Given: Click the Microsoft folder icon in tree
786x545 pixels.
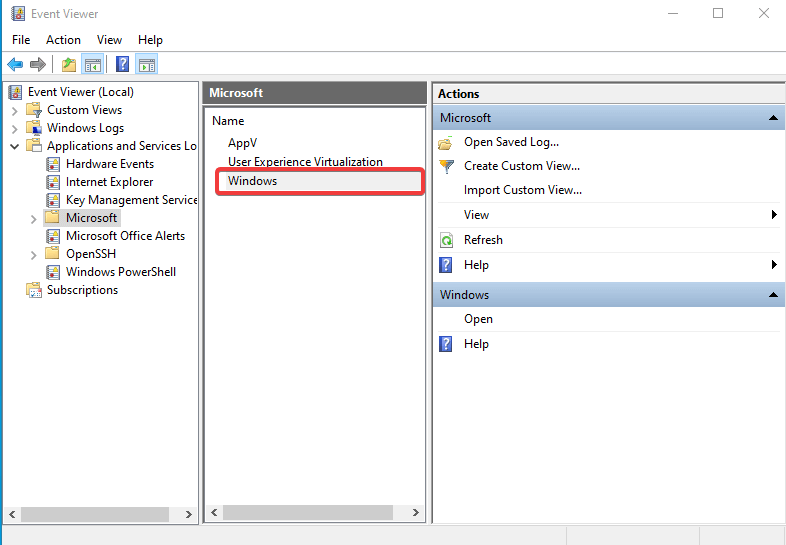Looking at the screenshot, I should 52,217.
